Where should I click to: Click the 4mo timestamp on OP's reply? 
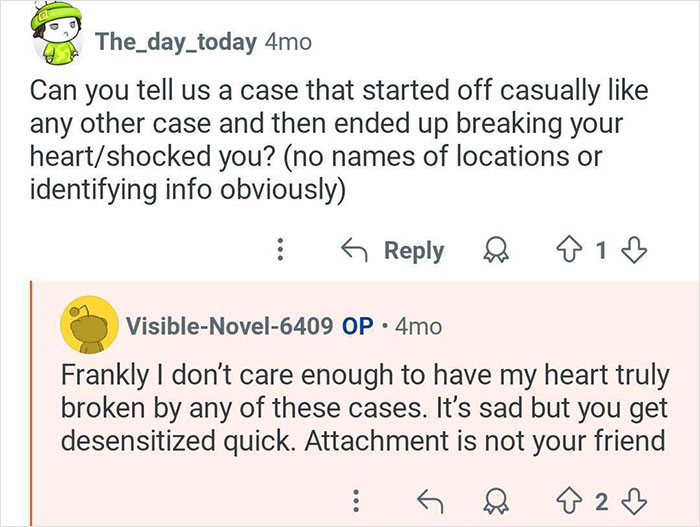pos(418,326)
